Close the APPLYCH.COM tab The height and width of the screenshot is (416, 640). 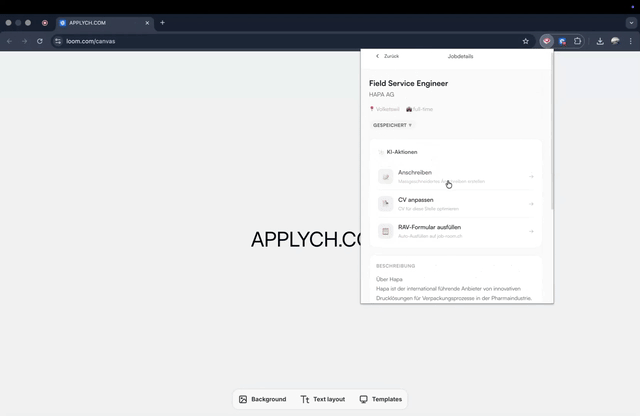[147, 23]
